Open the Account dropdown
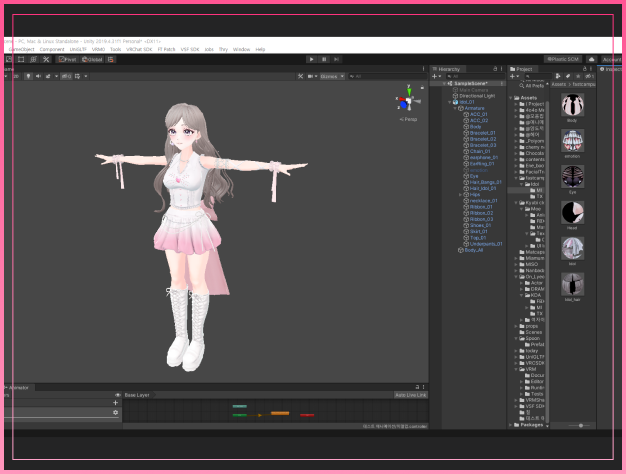 [x=611, y=59]
